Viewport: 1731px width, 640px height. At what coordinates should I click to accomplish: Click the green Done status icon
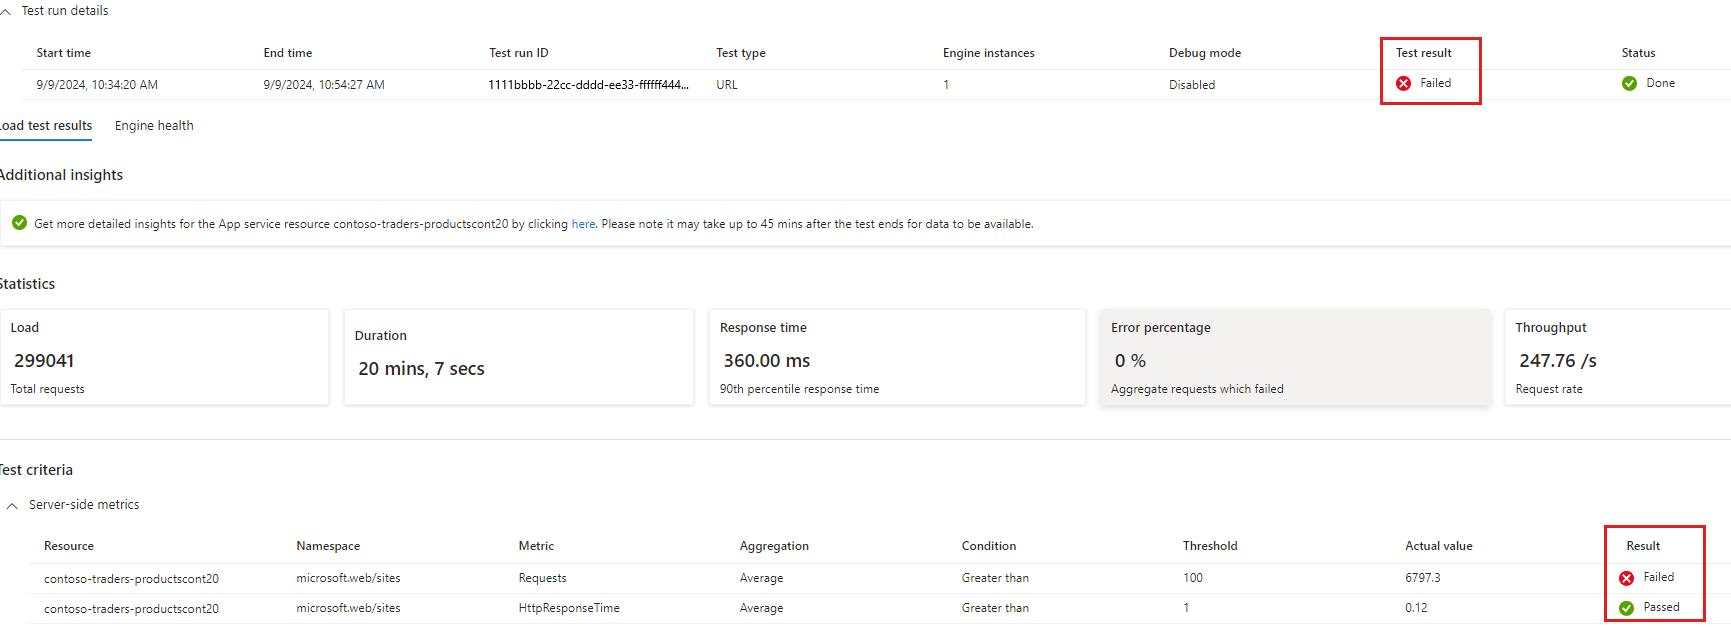1630,83
